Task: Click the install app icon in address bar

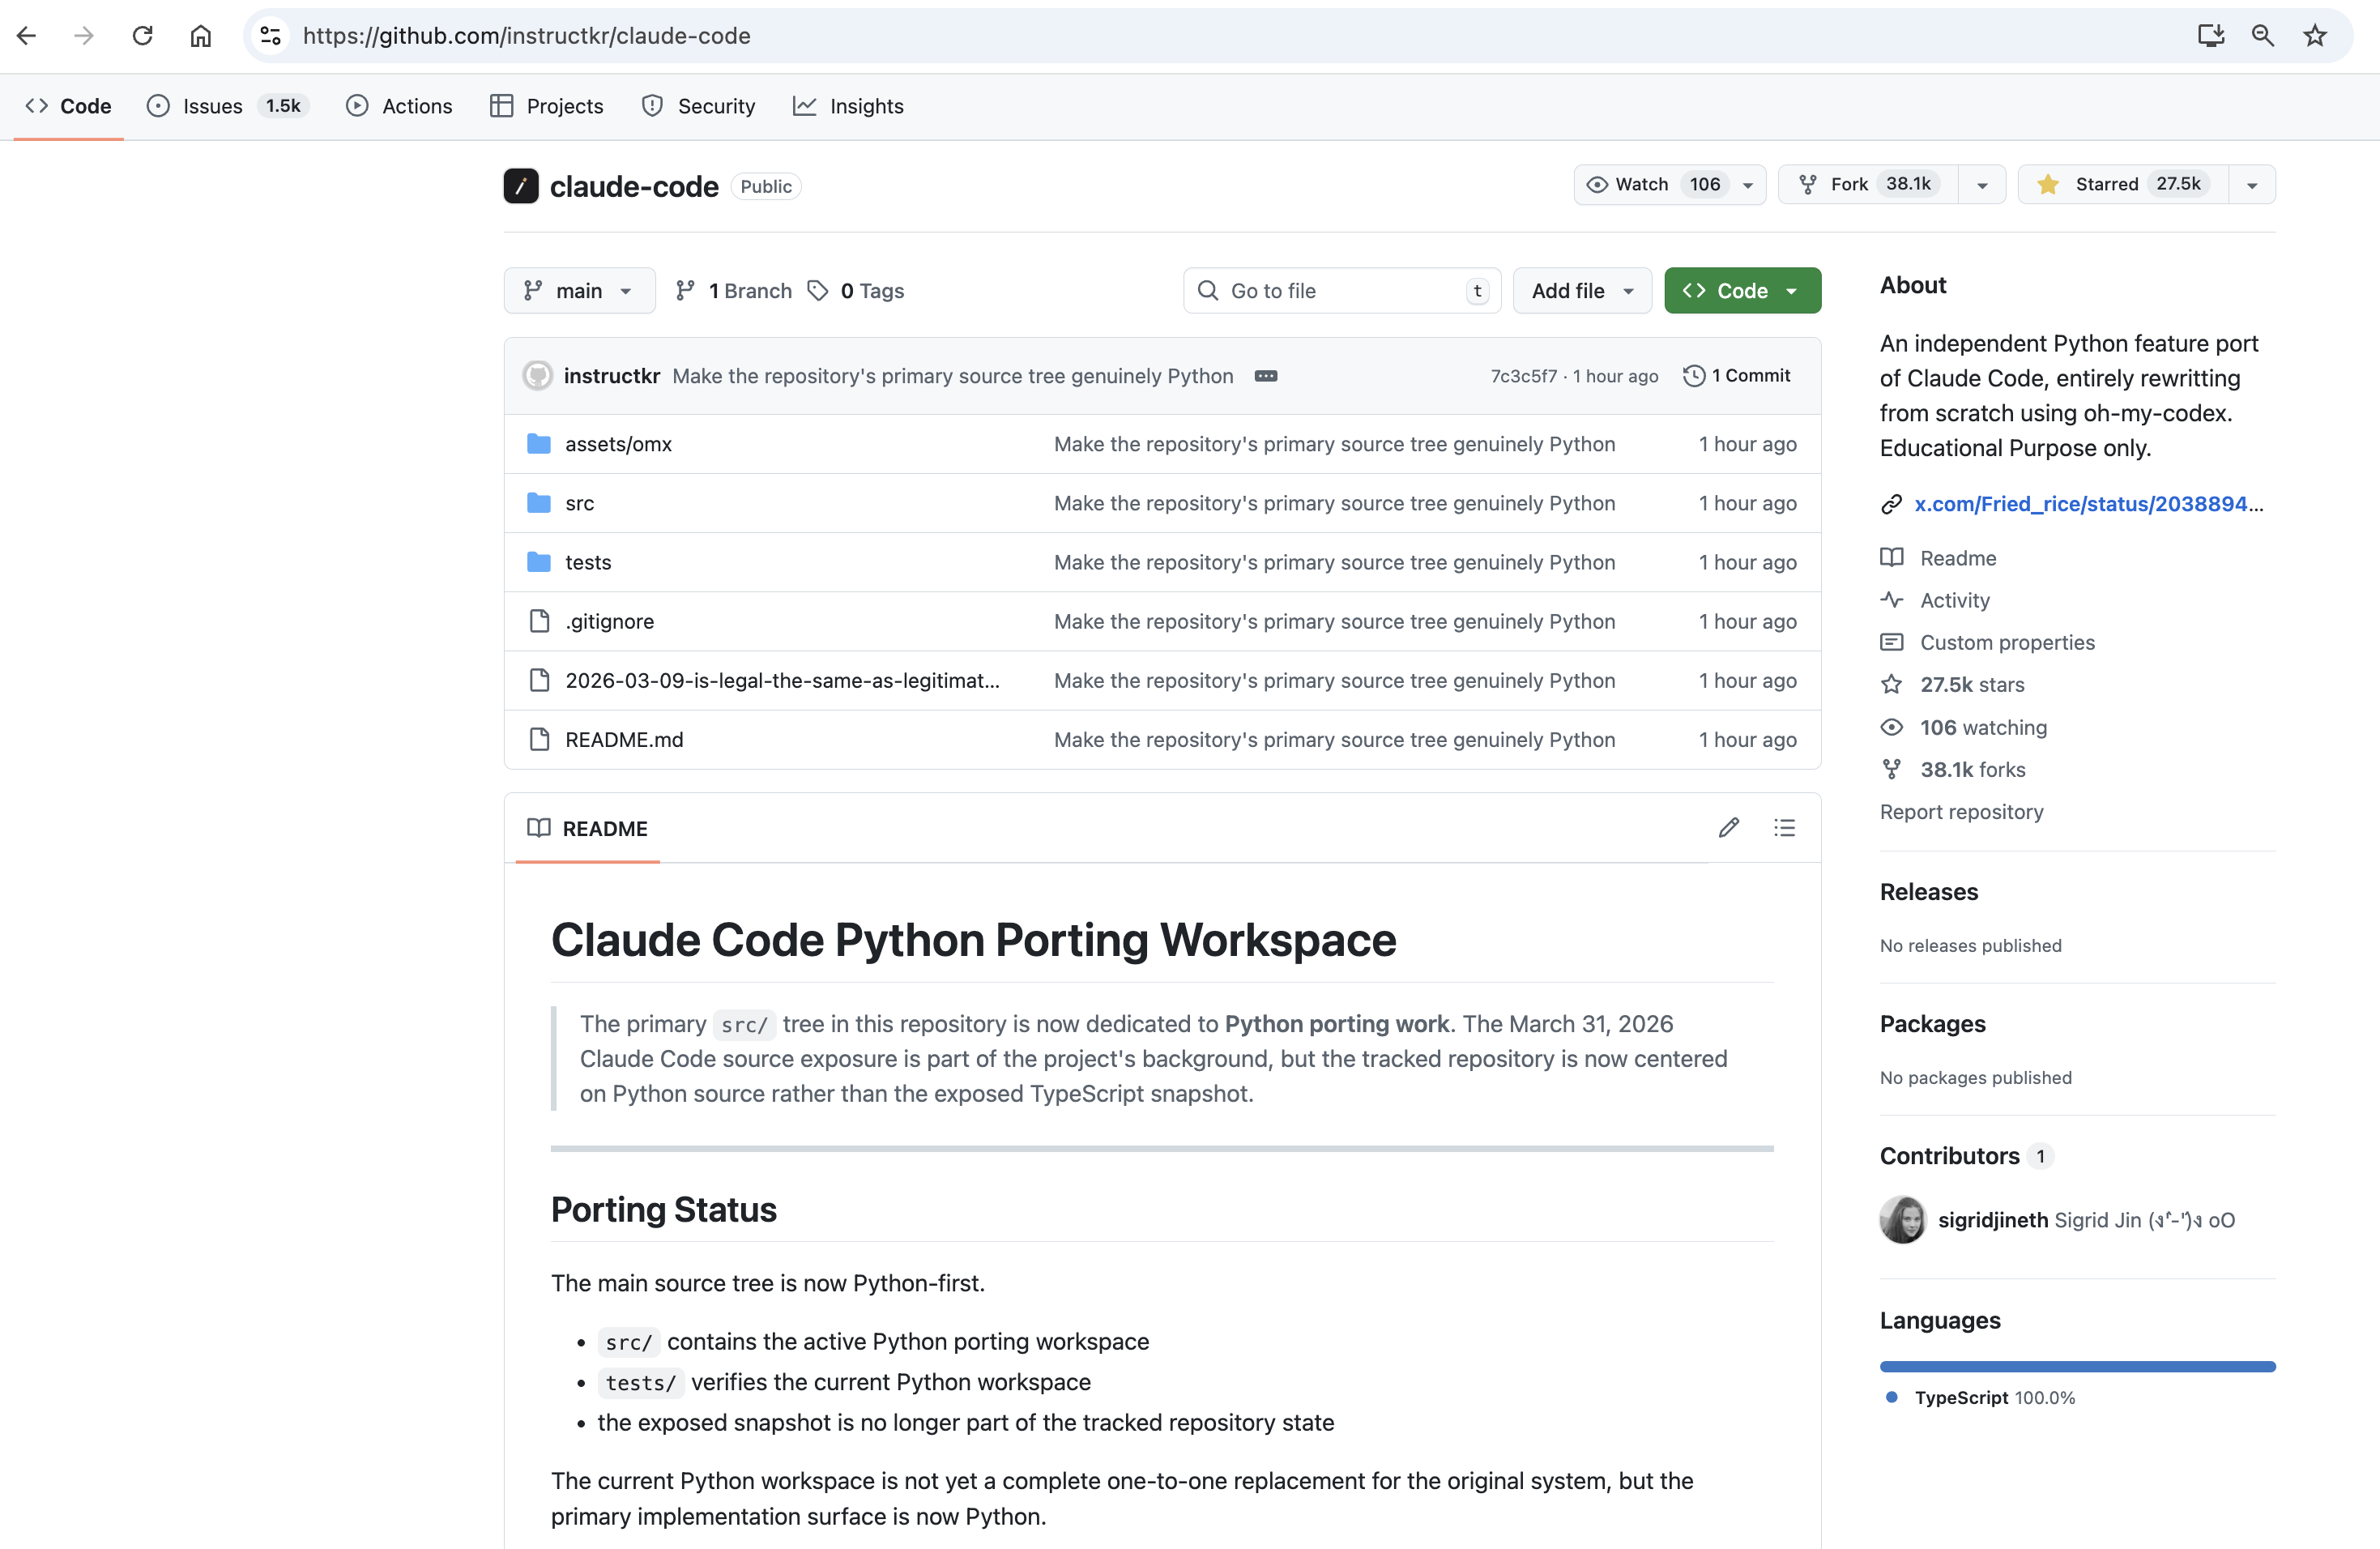Action: pos(2210,36)
